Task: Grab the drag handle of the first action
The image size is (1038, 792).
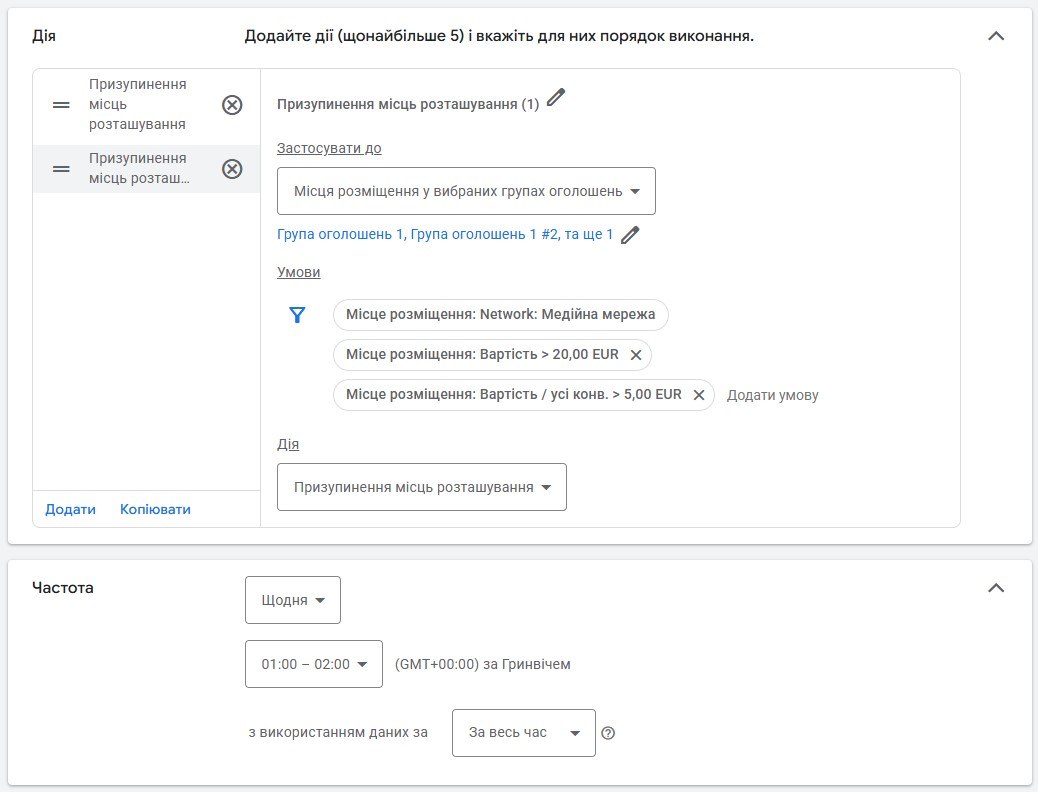Action: 61,105
